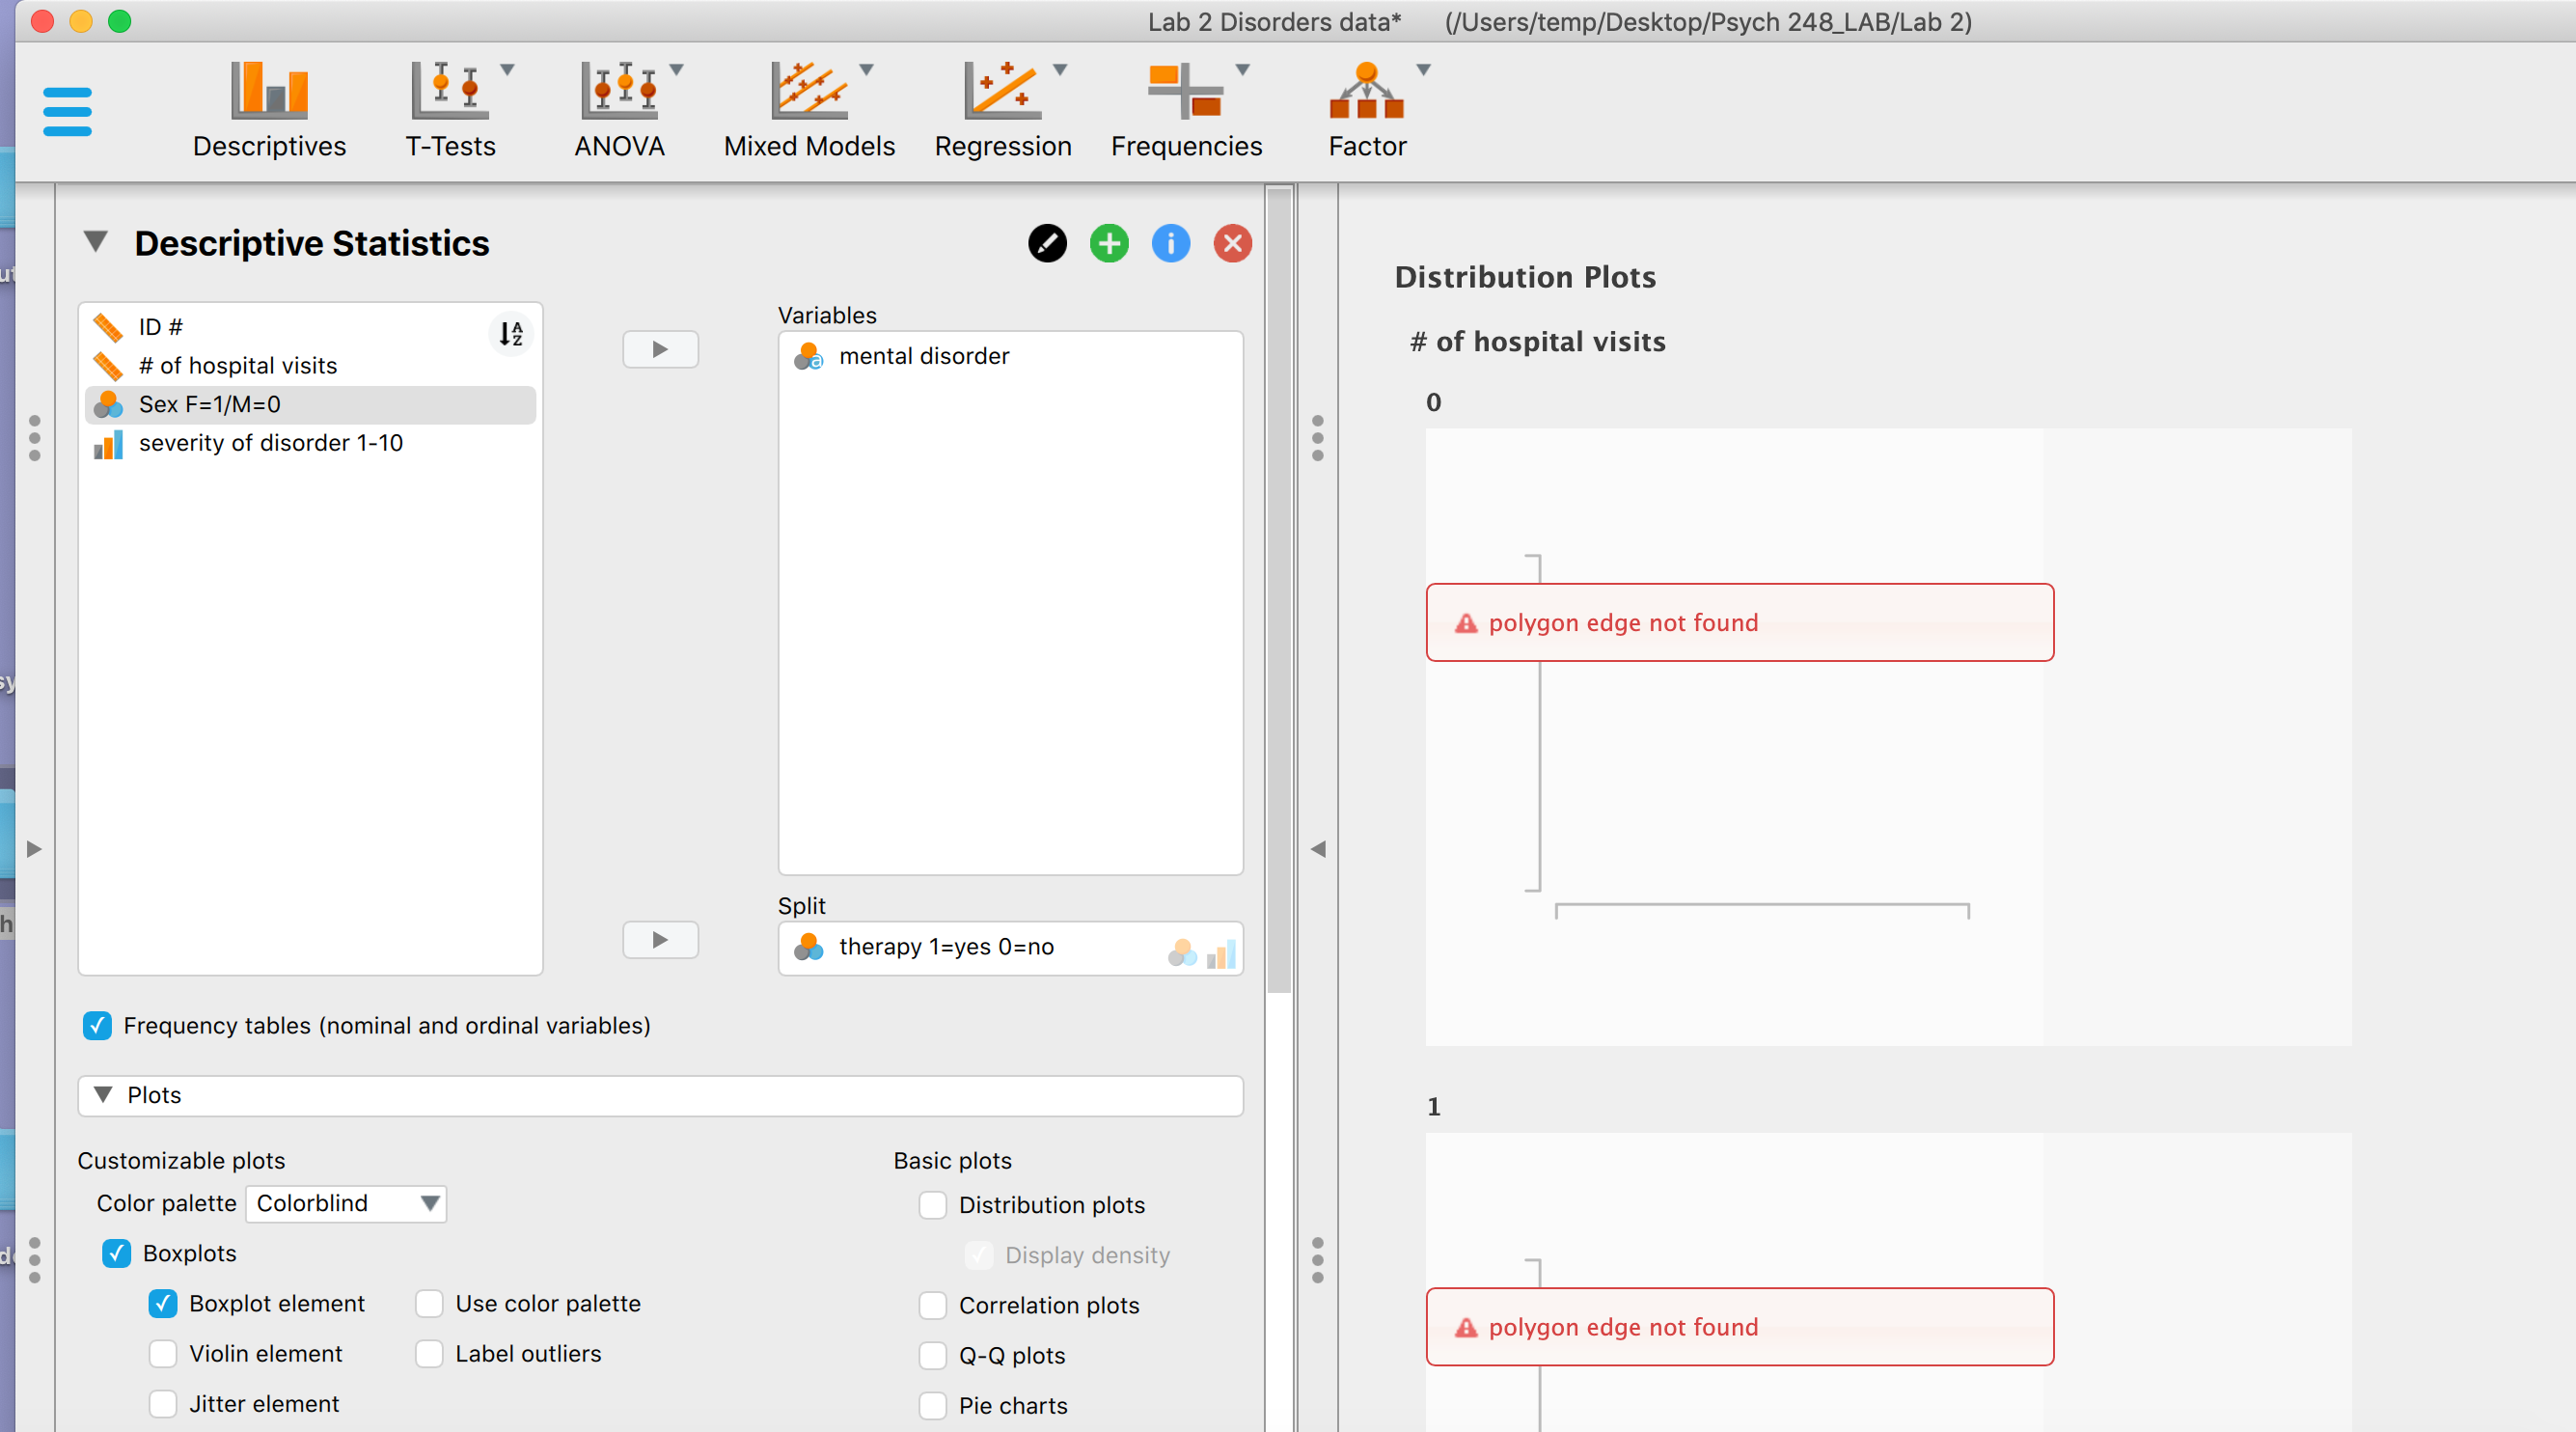This screenshot has width=2576, height=1432.
Task: Open the Mixed Models menu
Action: [x=809, y=110]
